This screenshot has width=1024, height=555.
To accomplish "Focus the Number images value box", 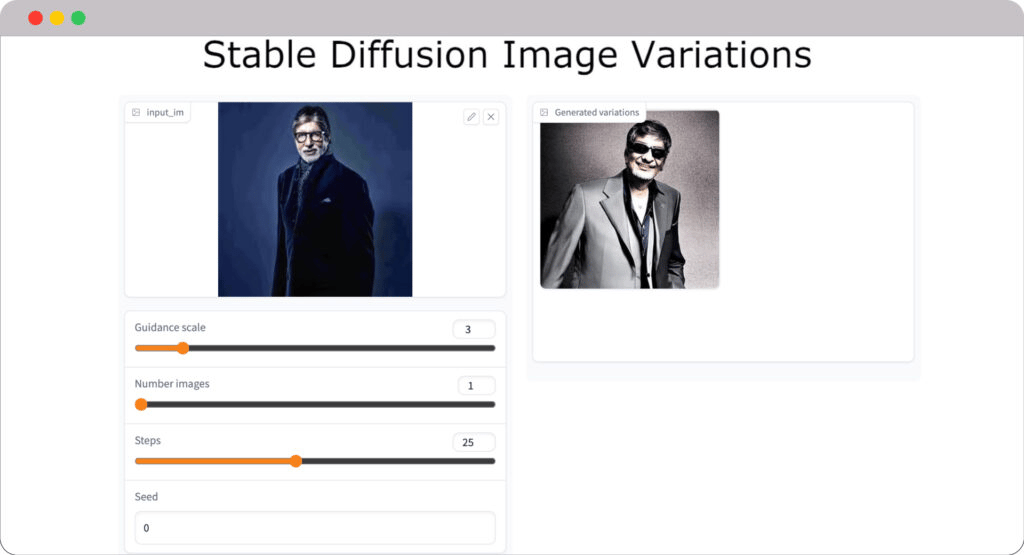I will click(475, 385).
